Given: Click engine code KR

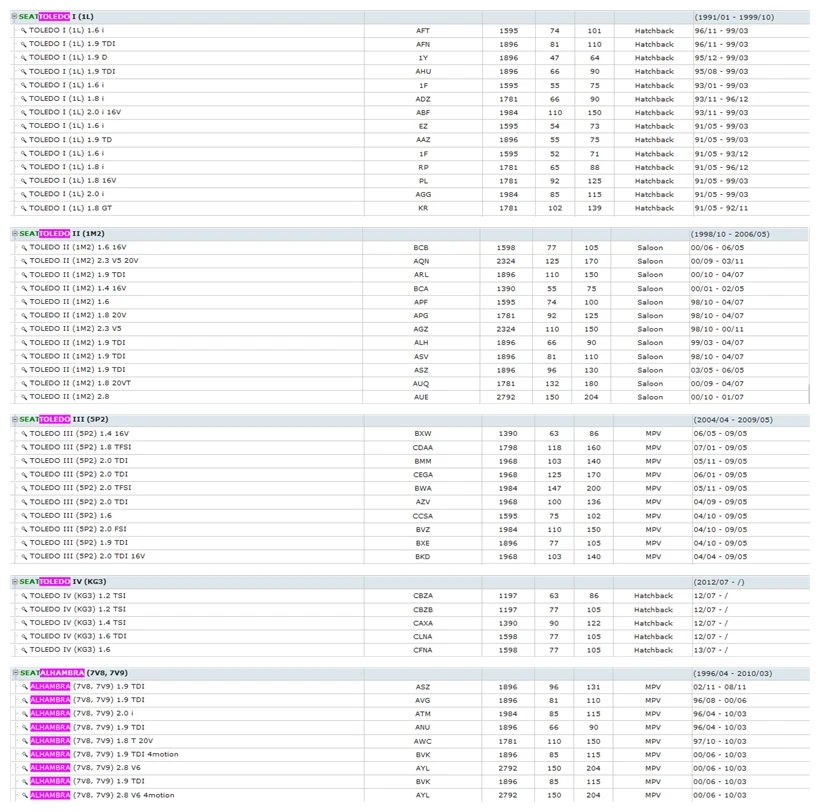Looking at the screenshot, I should (423, 208).
